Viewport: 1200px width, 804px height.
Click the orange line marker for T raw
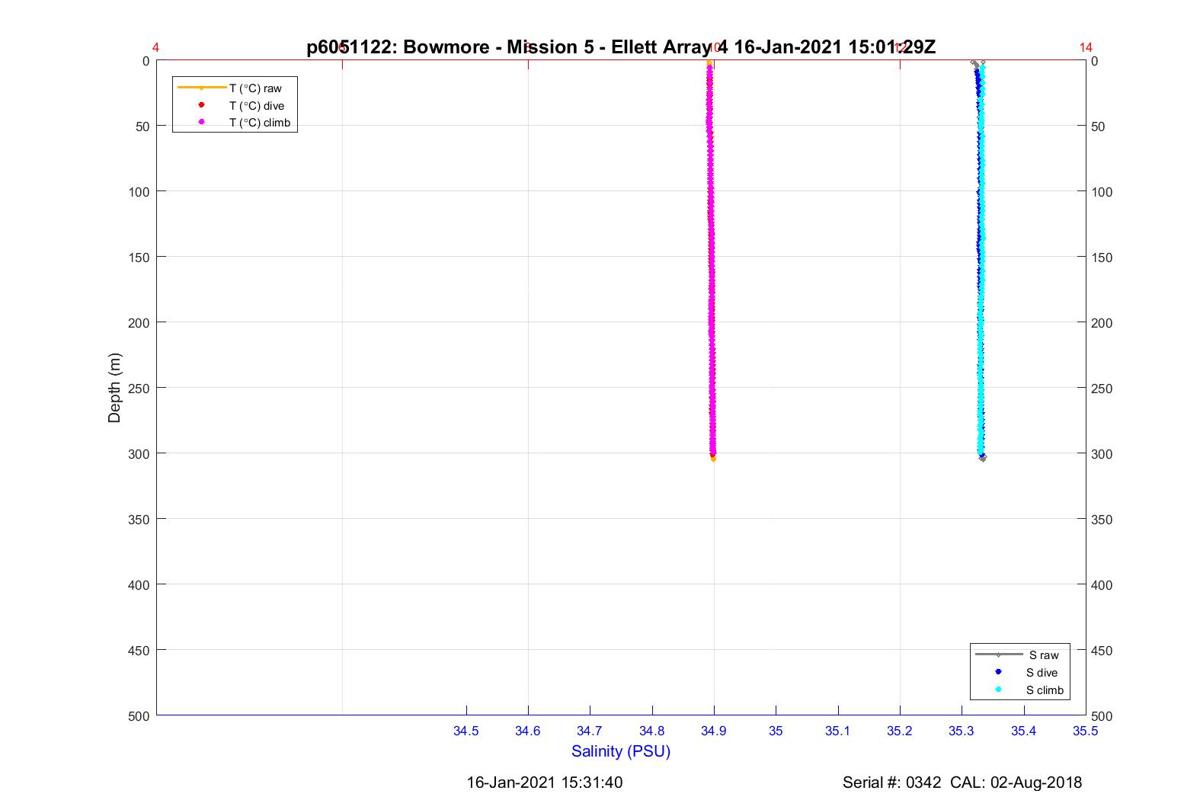coord(201,88)
